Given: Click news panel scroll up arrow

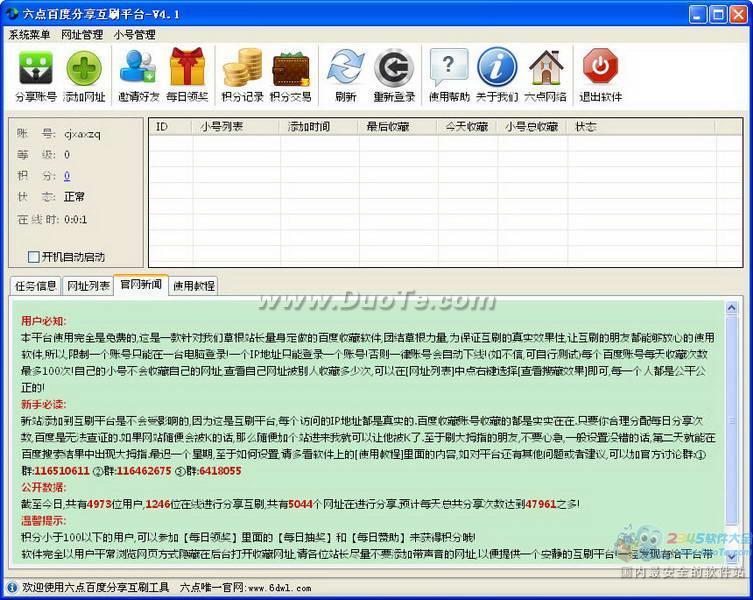Looking at the screenshot, I should [x=731, y=307].
